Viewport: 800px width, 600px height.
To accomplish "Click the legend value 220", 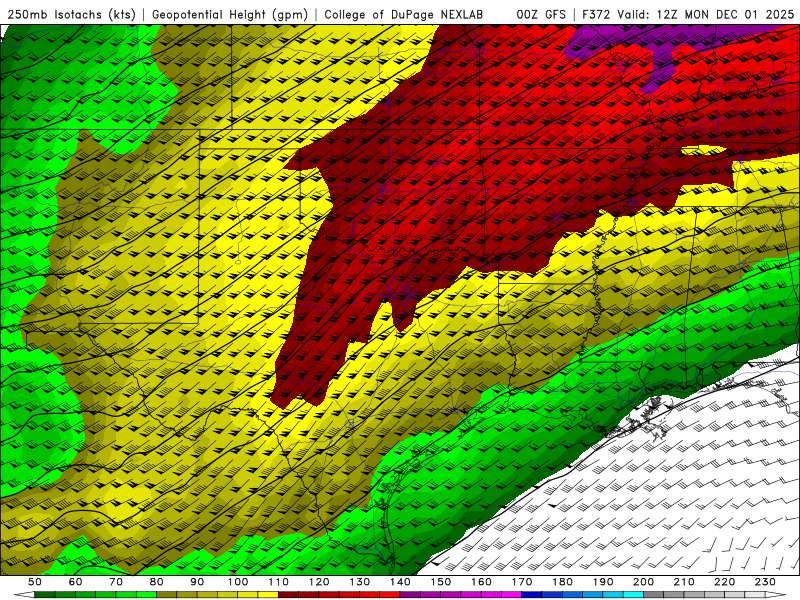I will (x=724, y=582).
